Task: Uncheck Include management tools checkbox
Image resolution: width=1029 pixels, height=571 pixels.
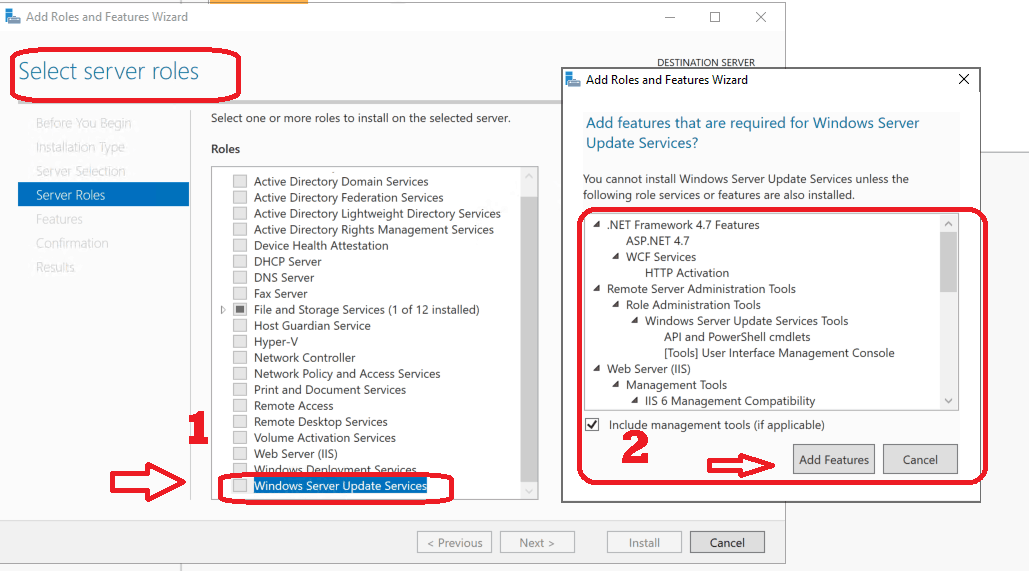Action: click(x=592, y=425)
